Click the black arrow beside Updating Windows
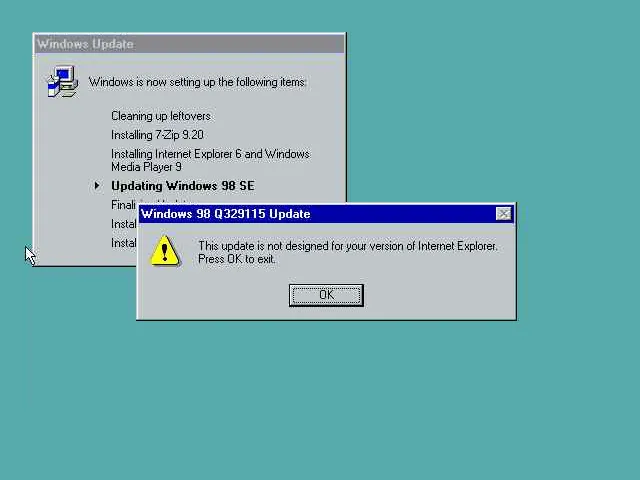This screenshot has width=640, height=480. click(x=97, y=186)
